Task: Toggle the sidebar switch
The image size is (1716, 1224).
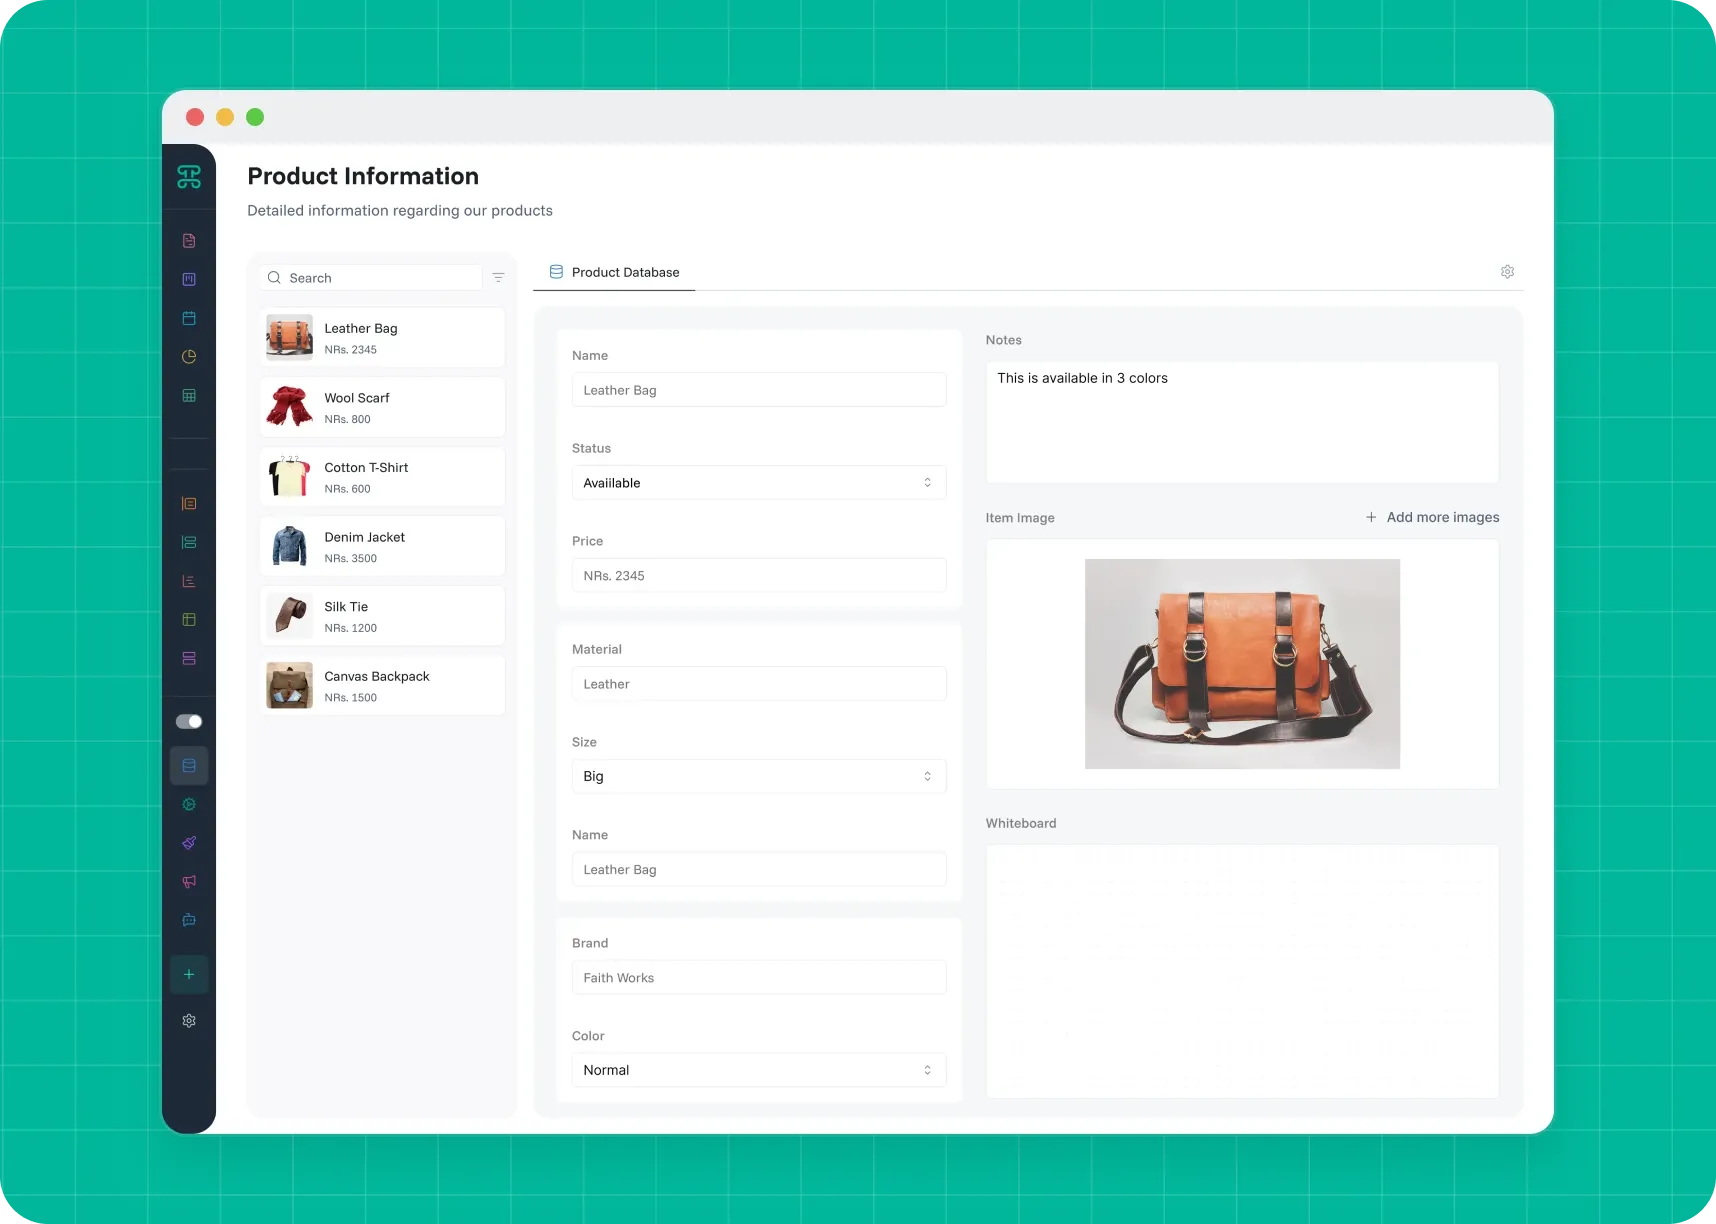Action: point(189,721)
